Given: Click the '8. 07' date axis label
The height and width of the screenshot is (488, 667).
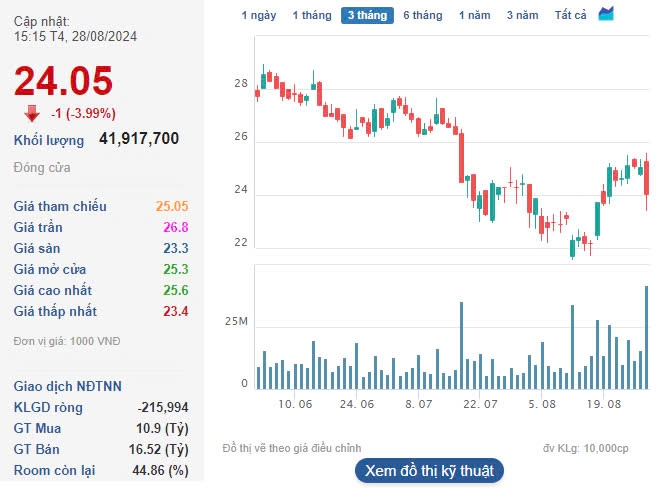Looking at the screenshot, I should (419, 404).
